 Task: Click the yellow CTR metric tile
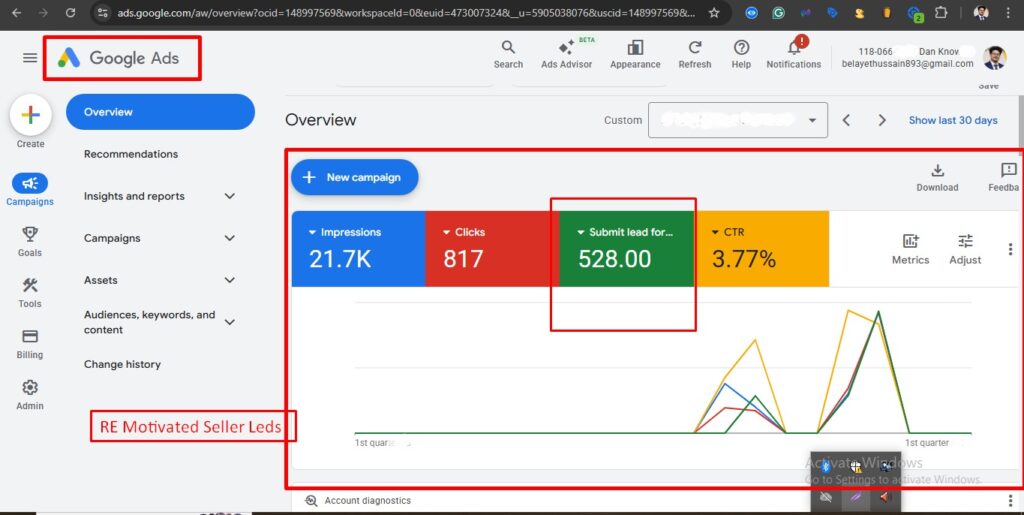click(760, 248)
